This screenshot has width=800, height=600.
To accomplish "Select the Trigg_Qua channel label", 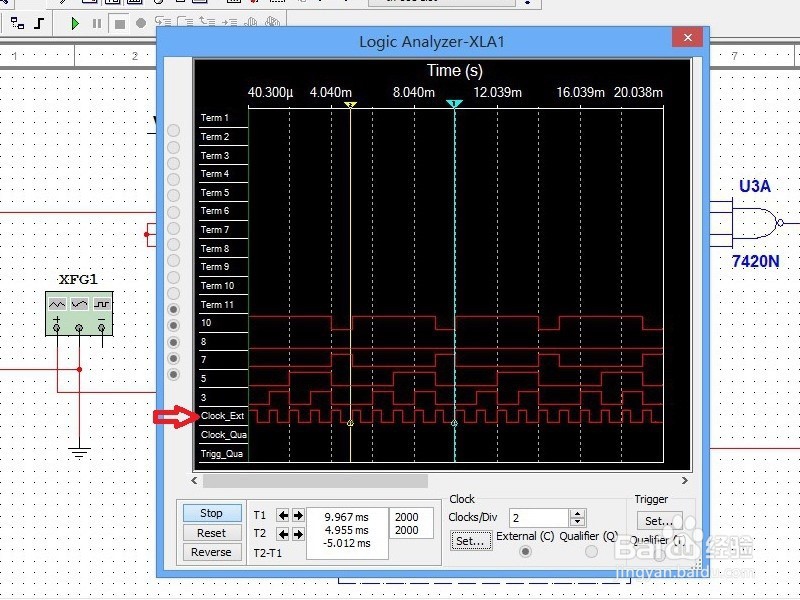I will [222, 454].
